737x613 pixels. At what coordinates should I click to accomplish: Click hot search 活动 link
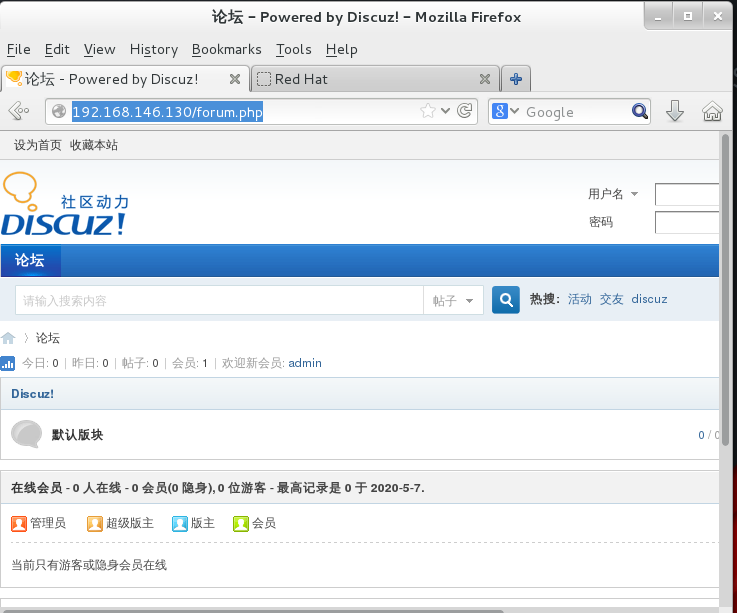[580, 299]
